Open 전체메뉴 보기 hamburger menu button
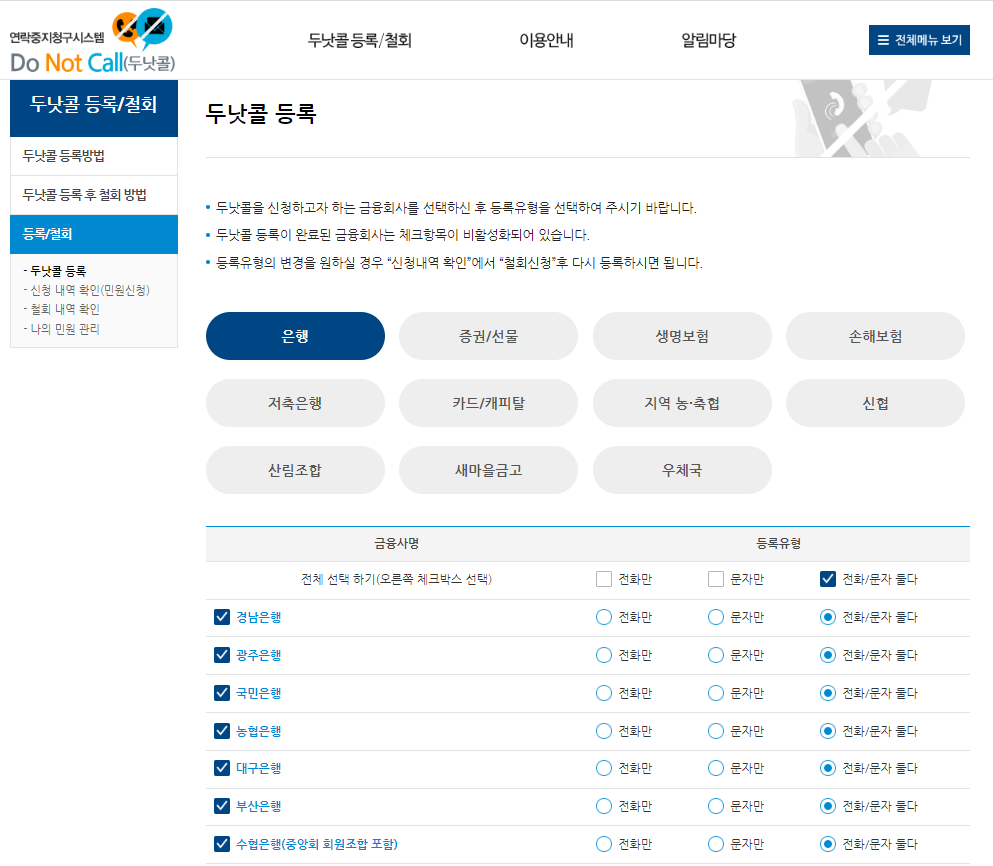The height and width of the screenshot is (866, 993). (x=919, y=40)
